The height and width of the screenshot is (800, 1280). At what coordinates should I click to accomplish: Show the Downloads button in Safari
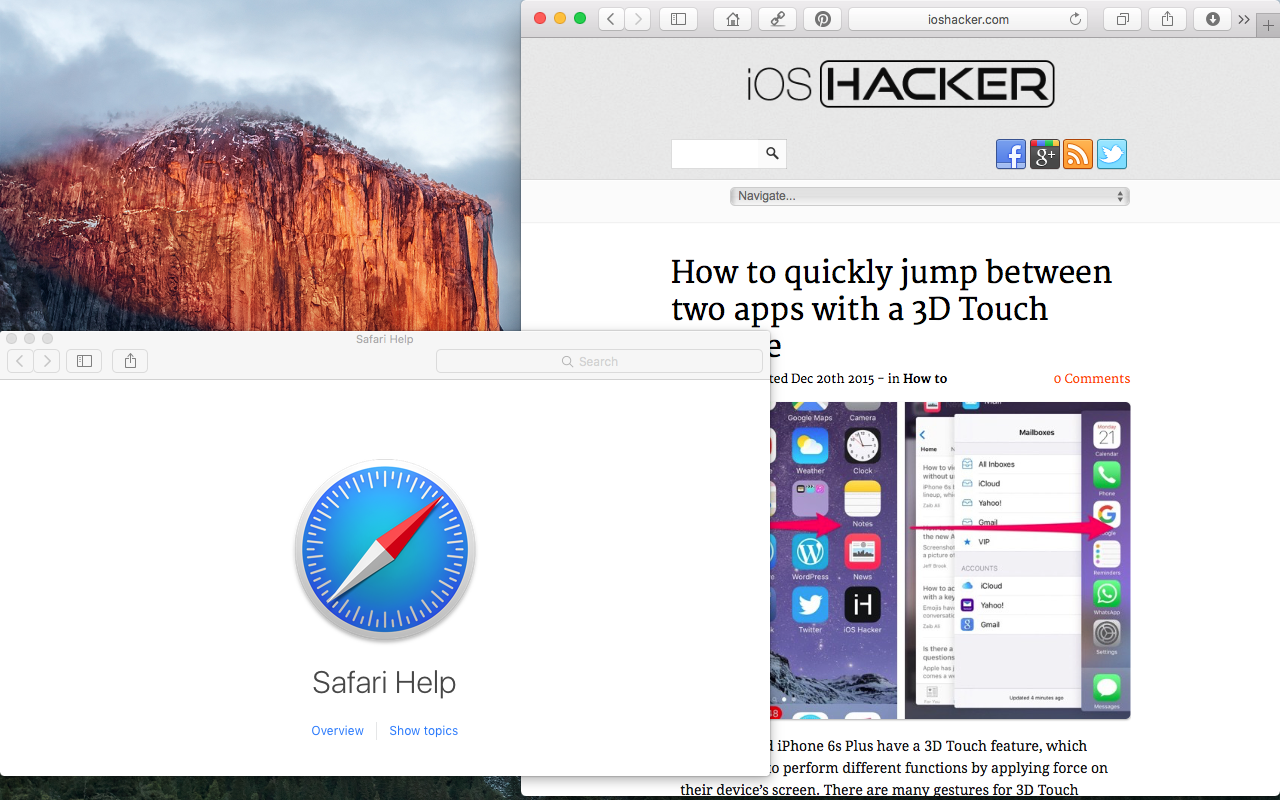1212,19
